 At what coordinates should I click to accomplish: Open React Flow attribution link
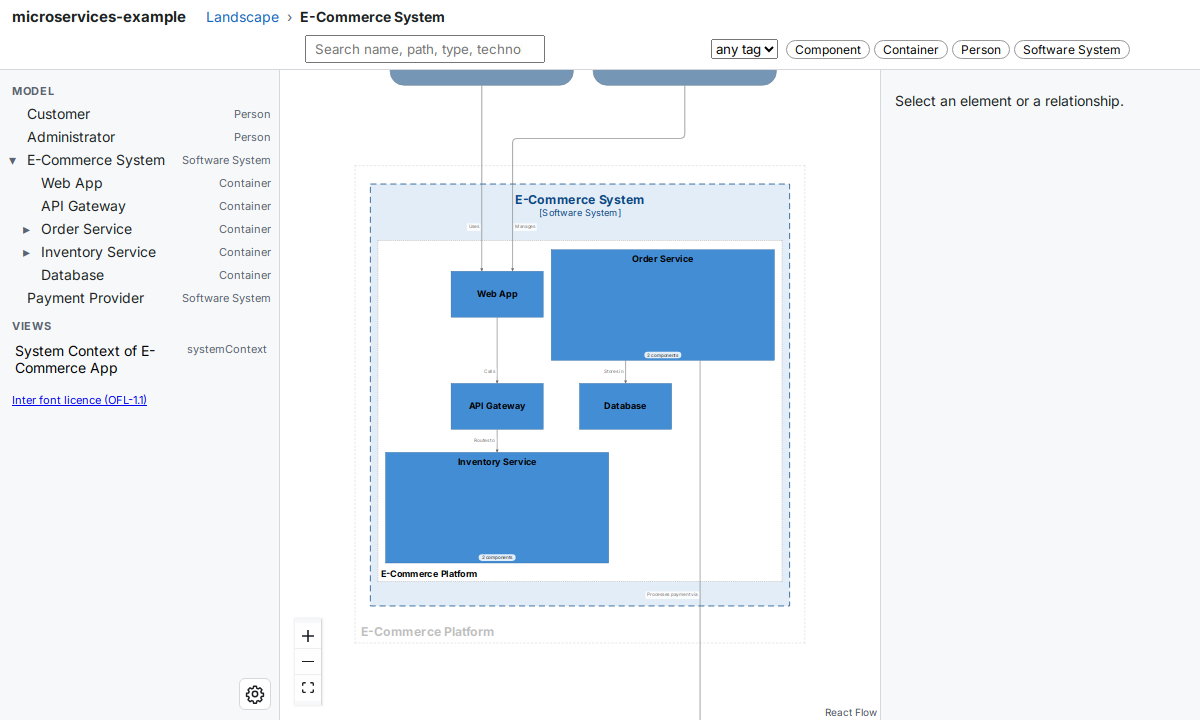click(851, 712)
